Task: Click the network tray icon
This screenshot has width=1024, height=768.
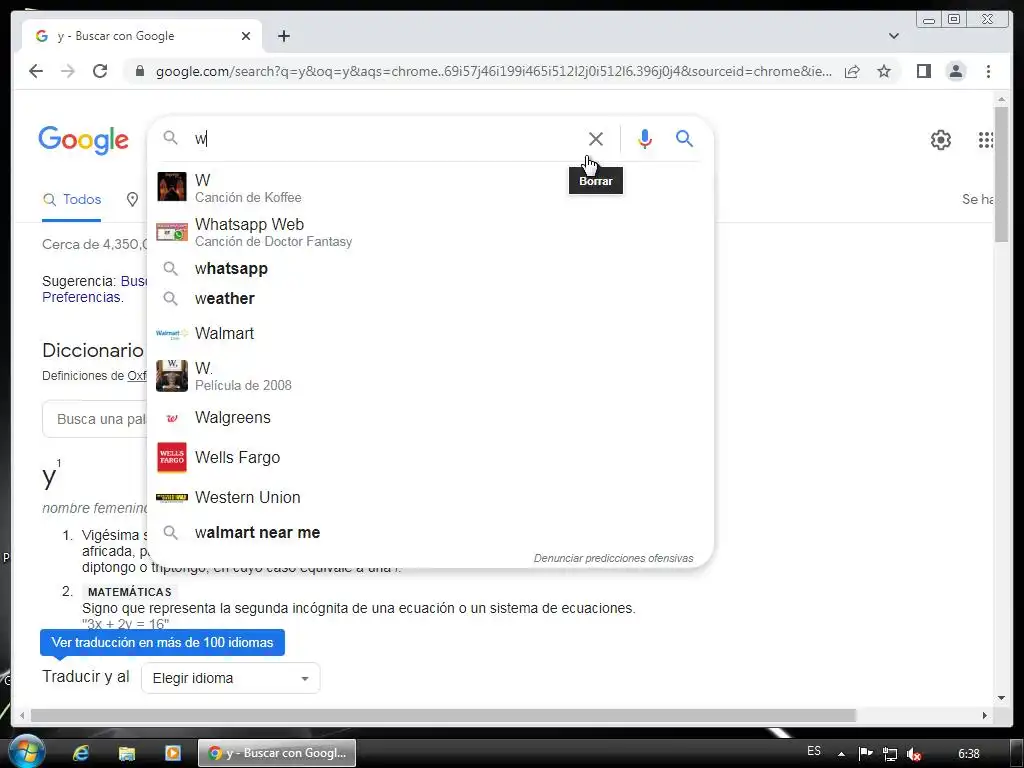Action: (x=889, y=754)
